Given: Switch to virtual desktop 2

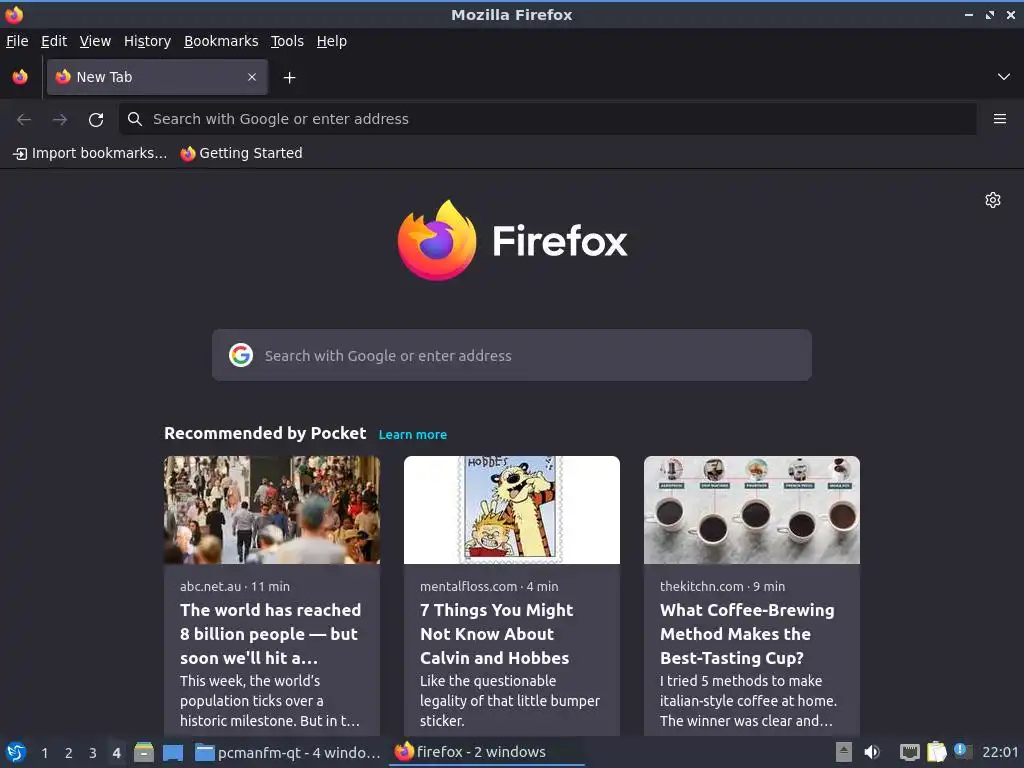Looking at the screenshot, I should tap(69, 753).
